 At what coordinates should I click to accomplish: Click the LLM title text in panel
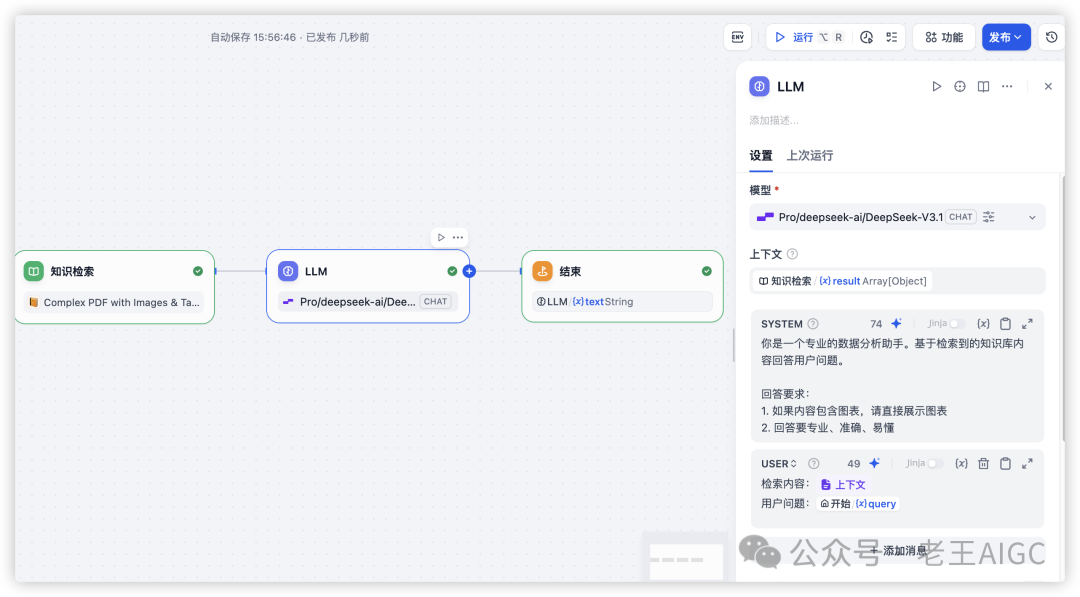click(x=791, y=87)
